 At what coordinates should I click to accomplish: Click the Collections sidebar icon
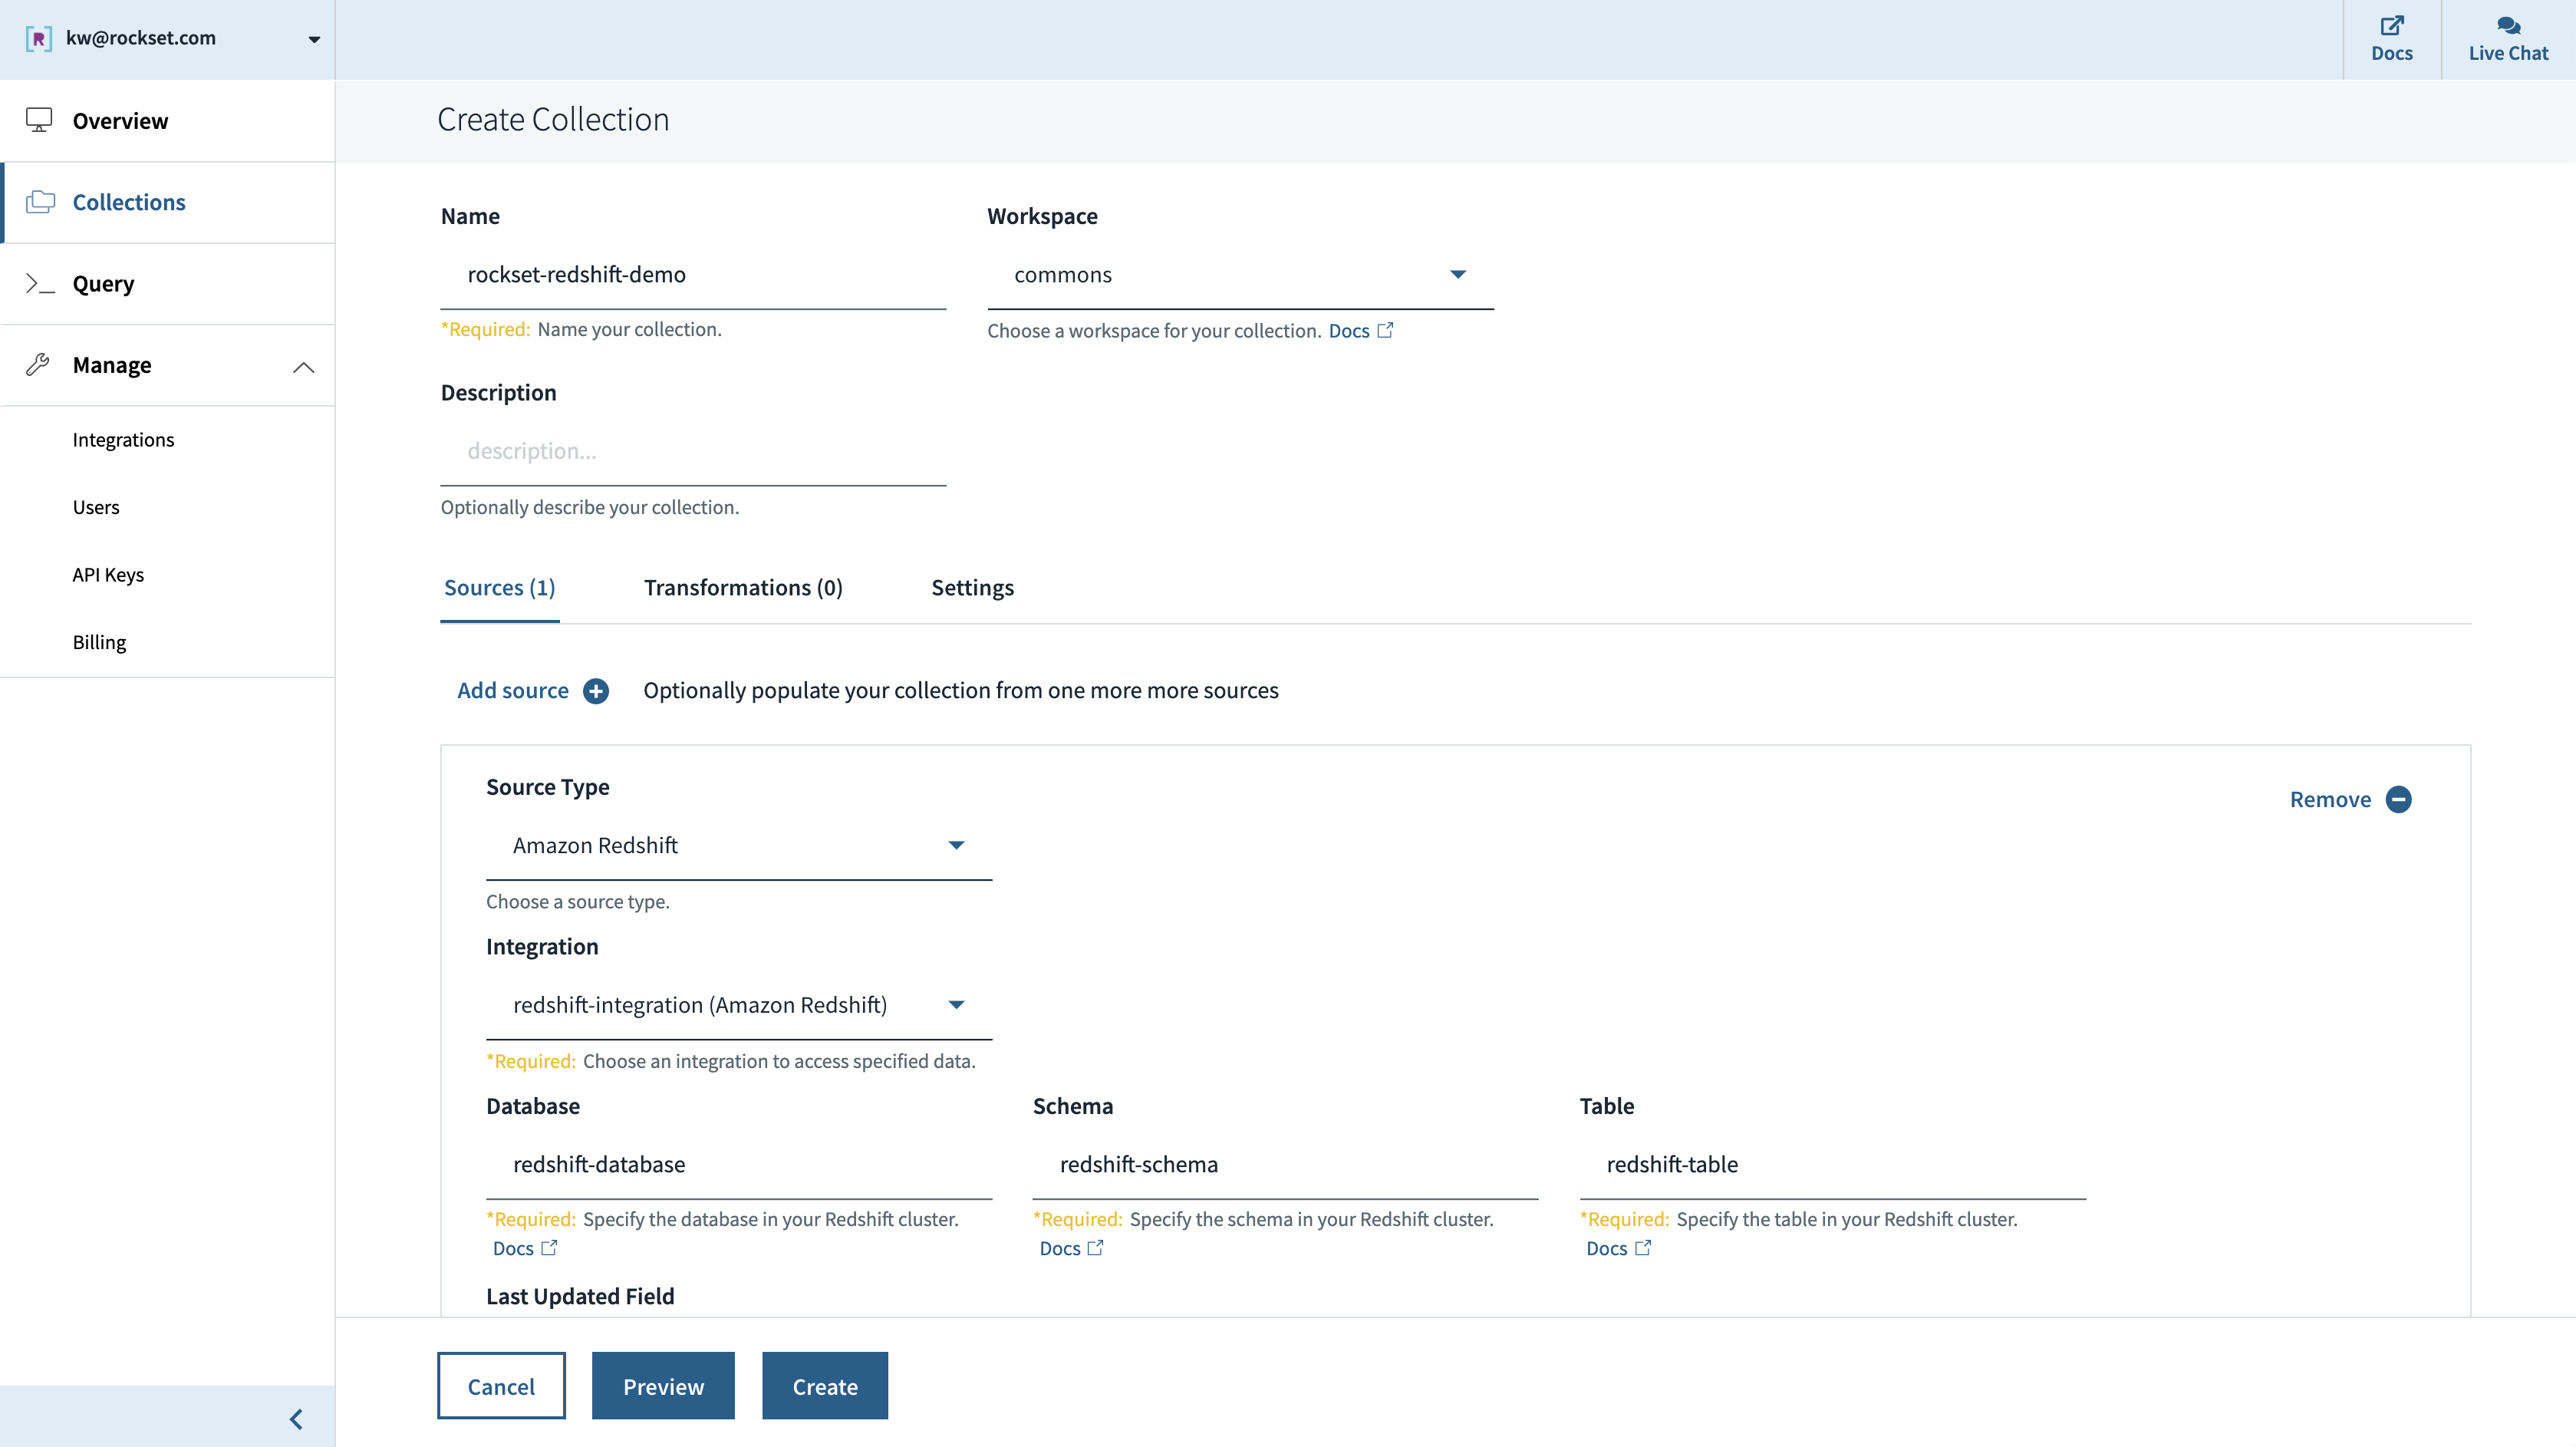(x=39, y=202)
